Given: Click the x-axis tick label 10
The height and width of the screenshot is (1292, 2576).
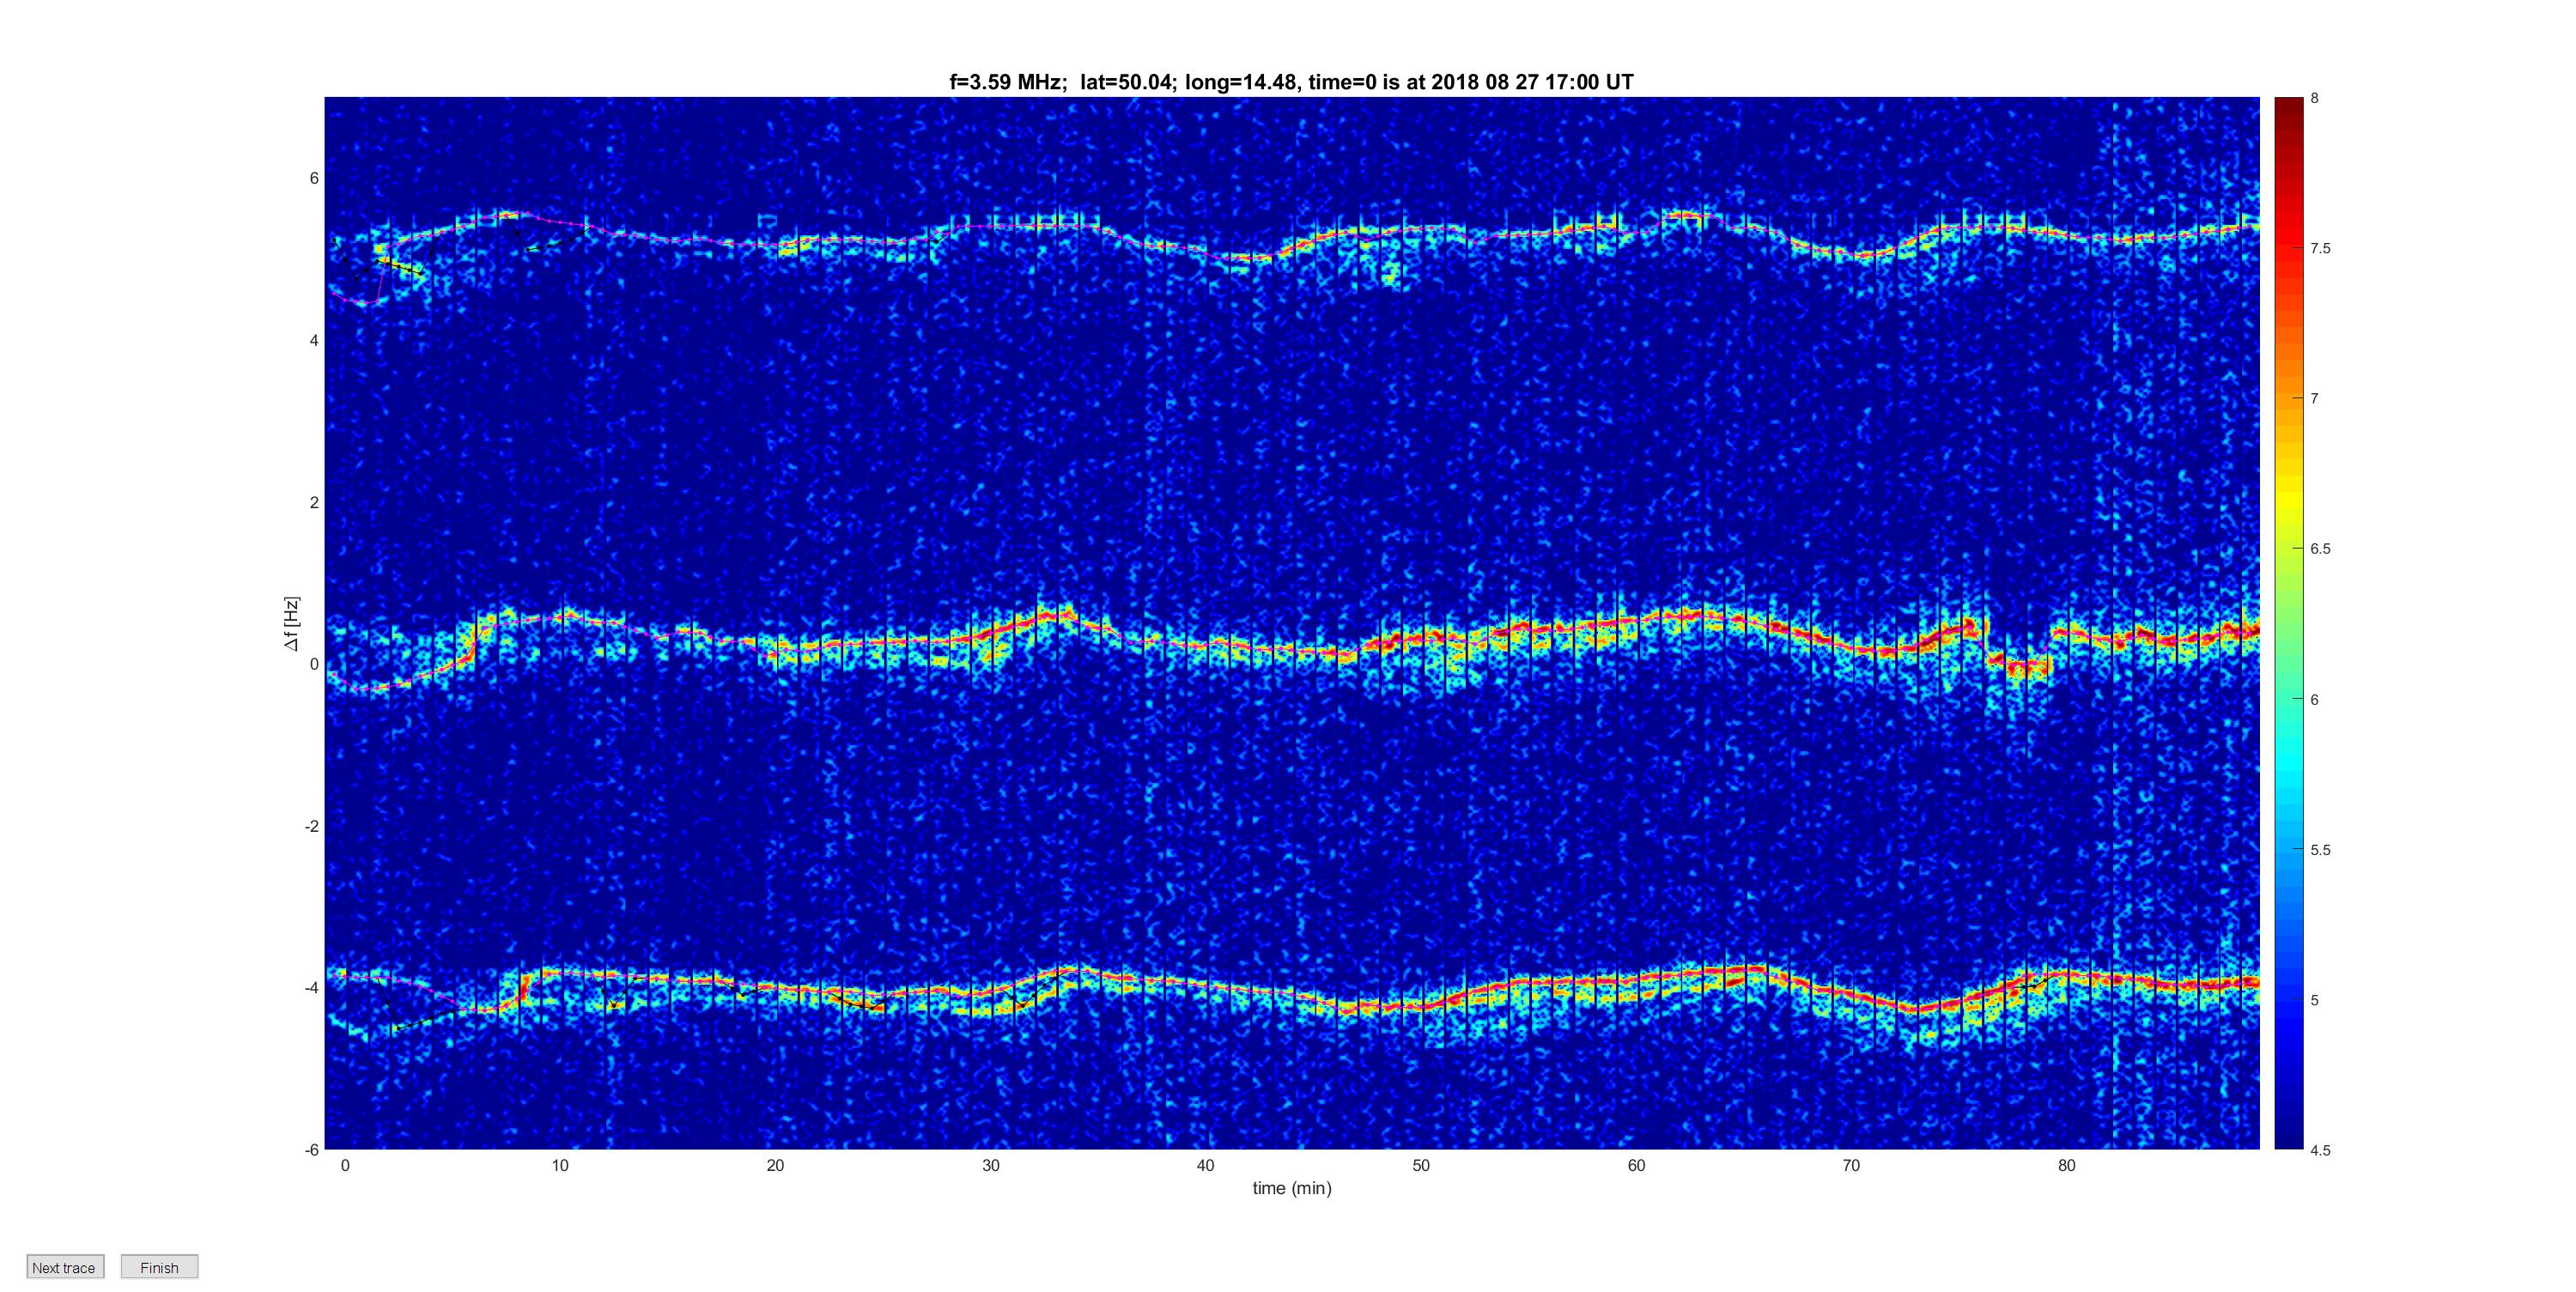Looking at the screenshot, I should click(560, 1165).
